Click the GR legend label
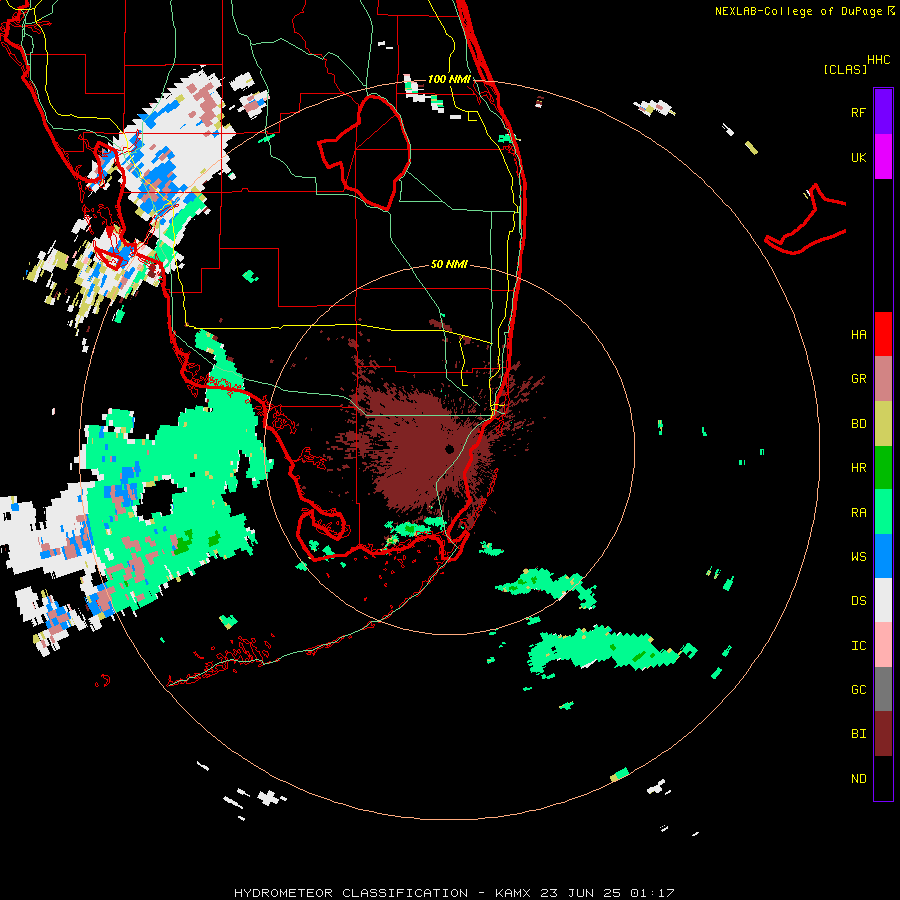This screenshot has width=900, height=900. coord(858,379)
